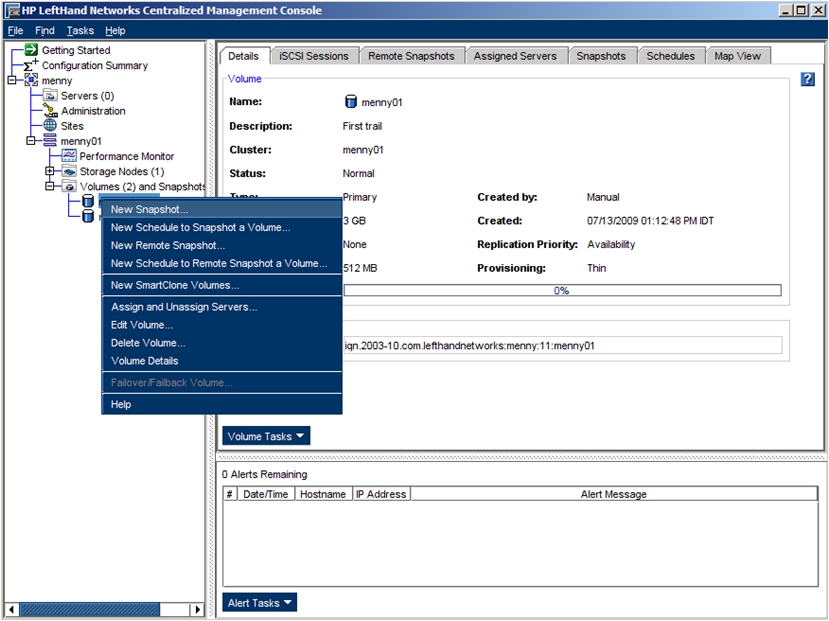The image size is (829, 621).
Task: Click the "0 Alerts Remaining" label
Action: [264, 474]
